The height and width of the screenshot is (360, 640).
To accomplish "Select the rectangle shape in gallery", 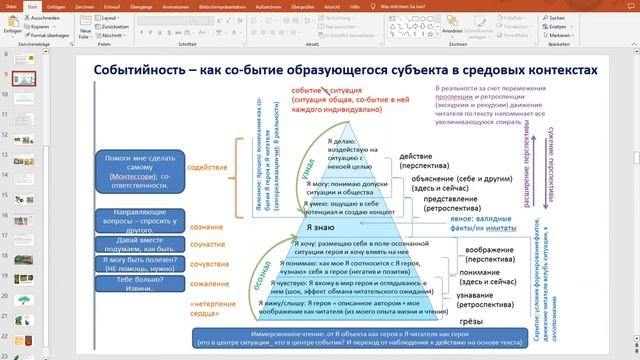I will coord(415,19).
